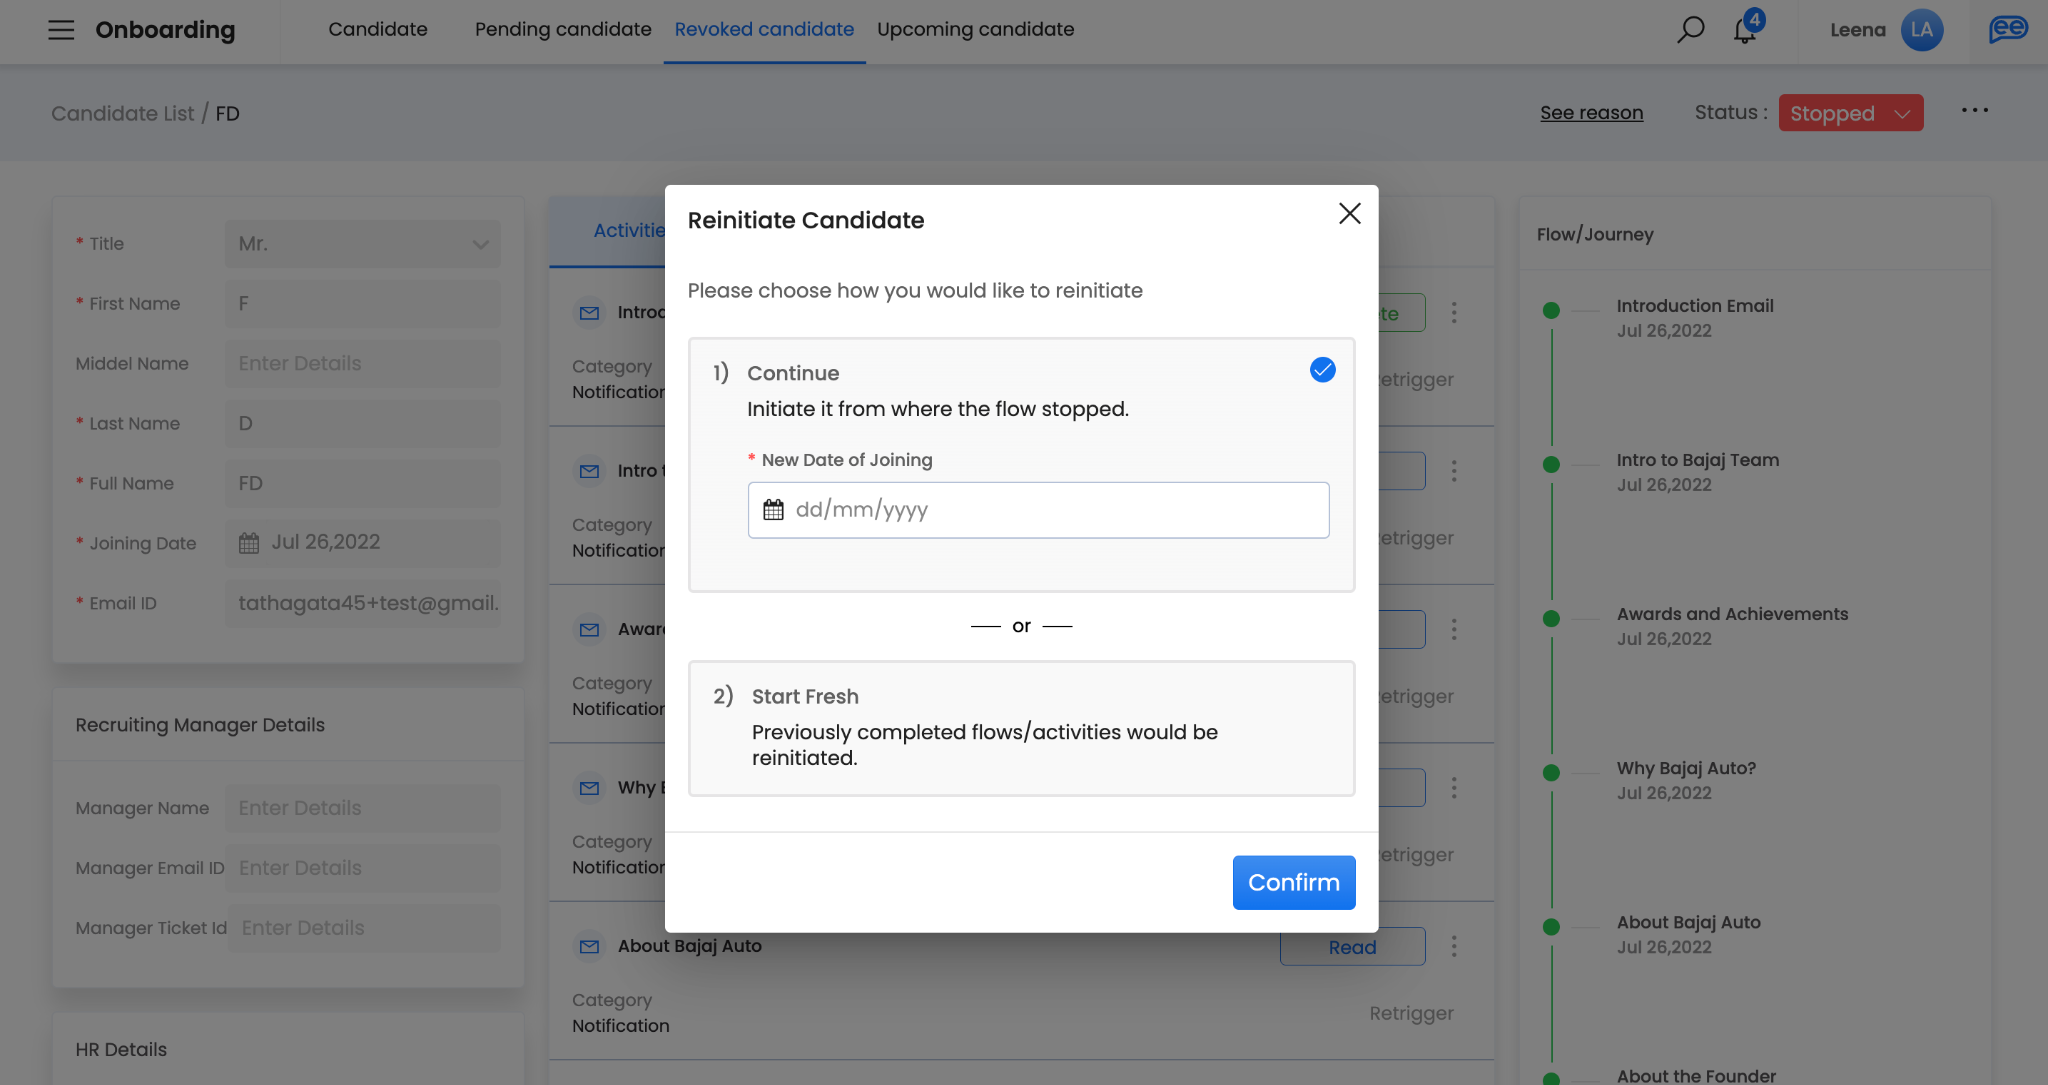The height and width of the screenshot is (1085, 2048).
Task: Toggle the blue checkmark on Continue
Action: [x=1322, y=370]
